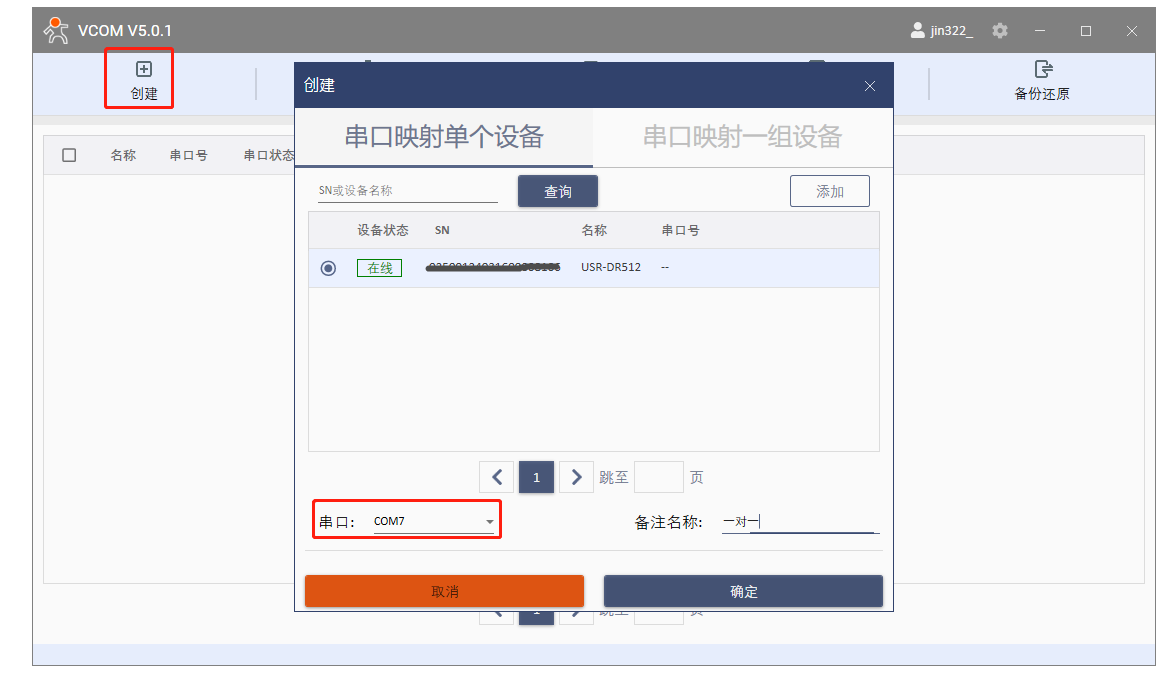The image size is (1176, 677).
Task: Confirm with the 确定 button
Action: [743, 591]
